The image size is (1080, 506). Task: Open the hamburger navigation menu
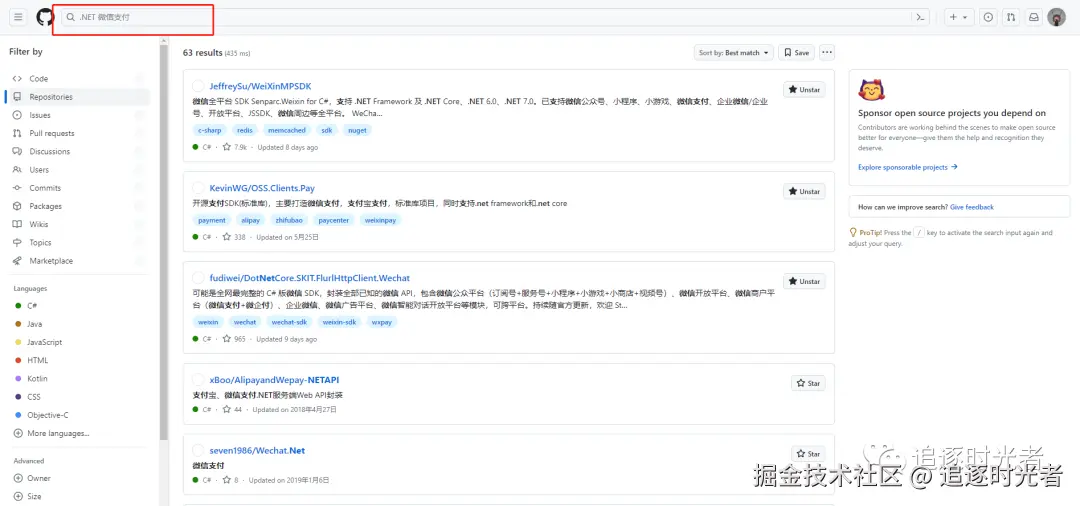tap(19, 17)
